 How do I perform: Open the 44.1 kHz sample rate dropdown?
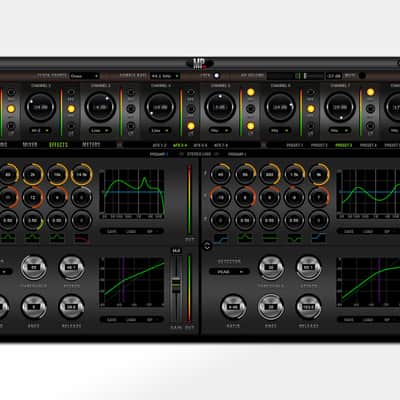(x=165, y=76)
